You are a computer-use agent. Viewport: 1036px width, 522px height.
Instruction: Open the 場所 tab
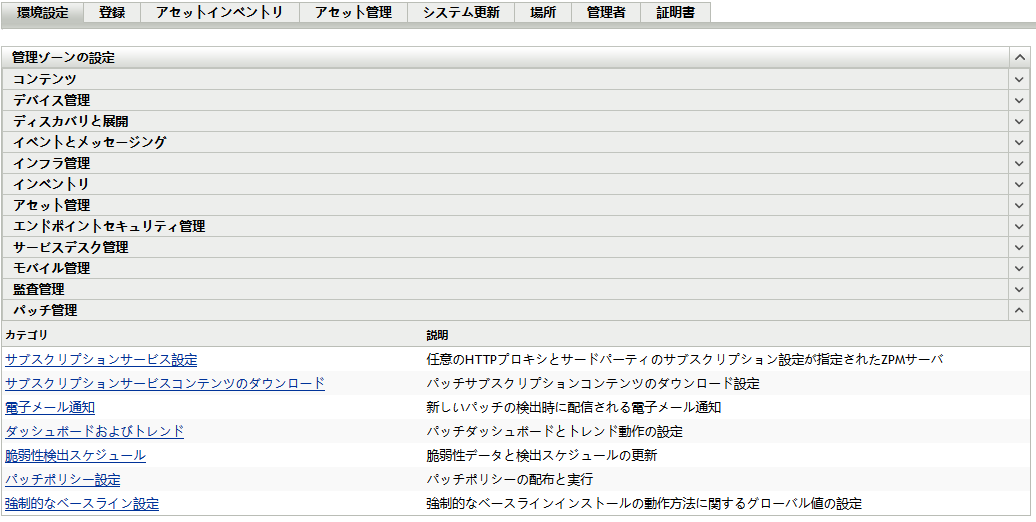click(x=542, y=13)
